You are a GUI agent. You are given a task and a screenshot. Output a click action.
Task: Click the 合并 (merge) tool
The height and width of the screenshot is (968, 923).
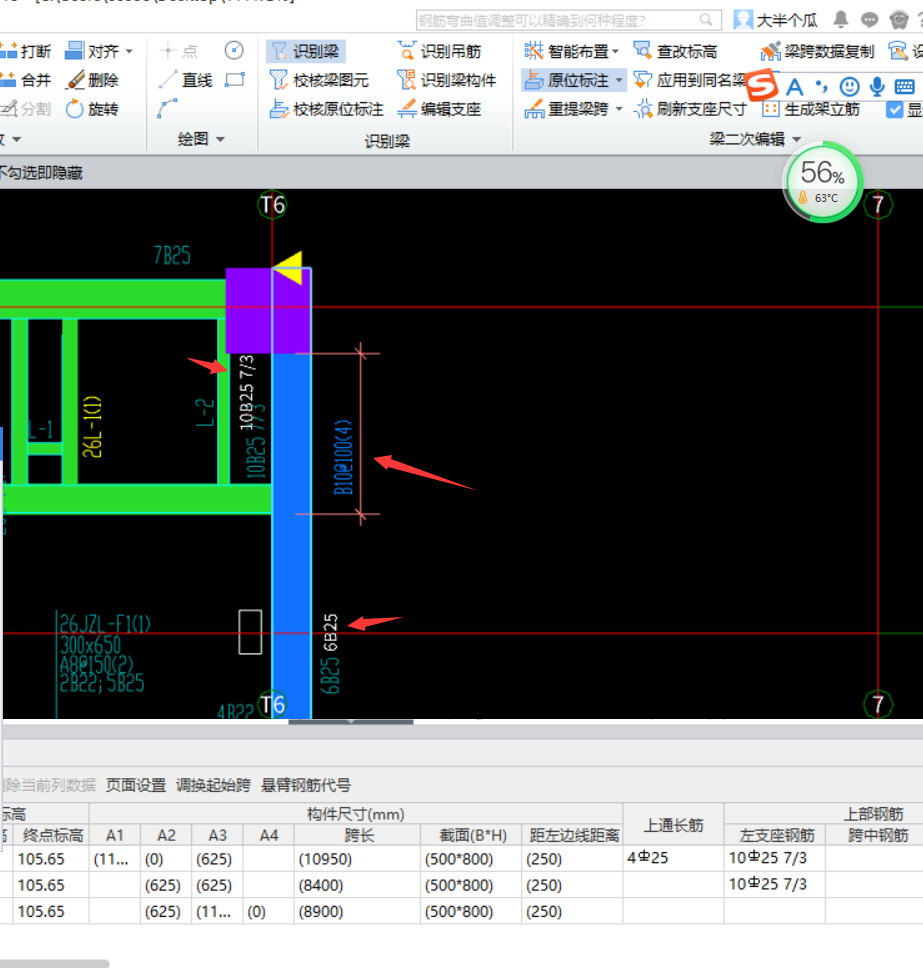[25, 80]
